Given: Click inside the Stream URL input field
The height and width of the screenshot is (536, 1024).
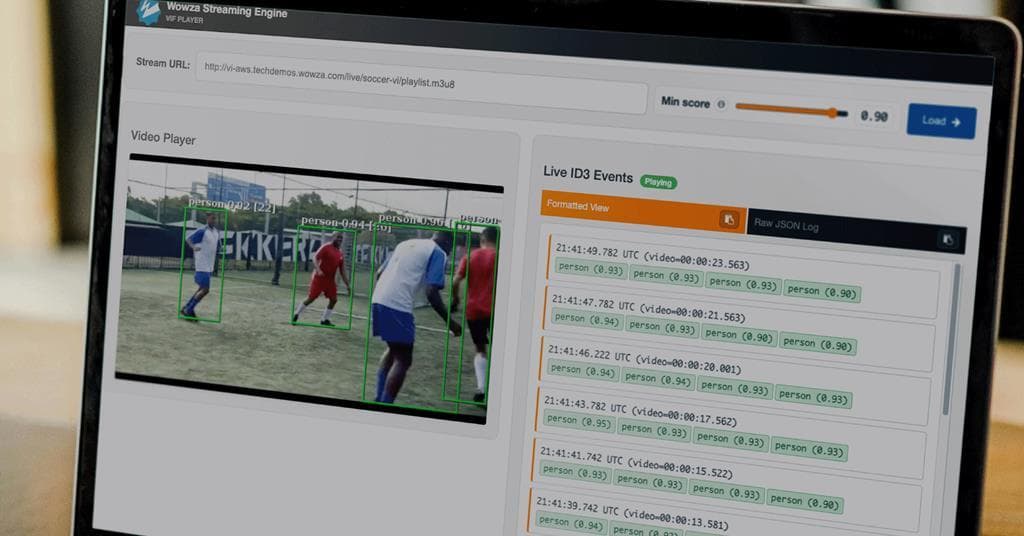Looking at the screenshot, I should pos(421,84).
